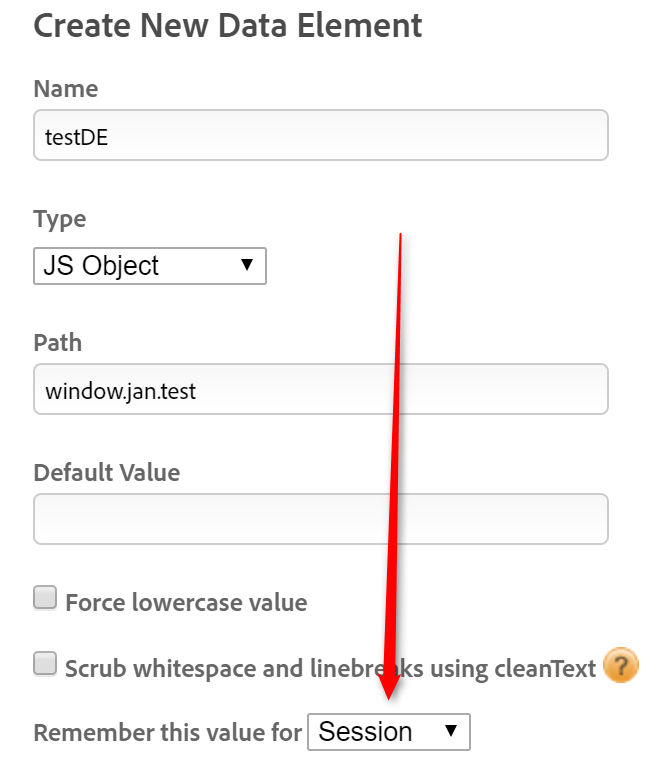Click the Name label above the first field
Screen dimensions: 663x760
tap(66, 89)
